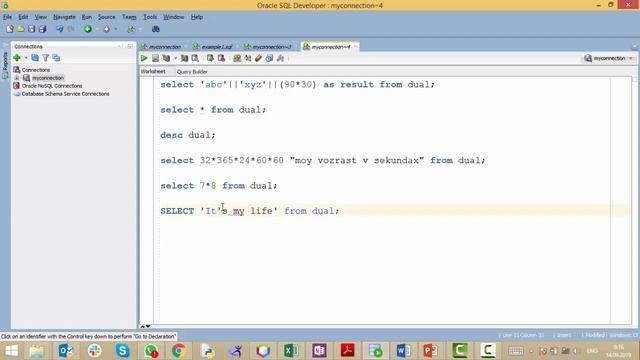Switch to the Worksheet tab
The height and width of the screenshot is (360, 640).
(153, 71)
